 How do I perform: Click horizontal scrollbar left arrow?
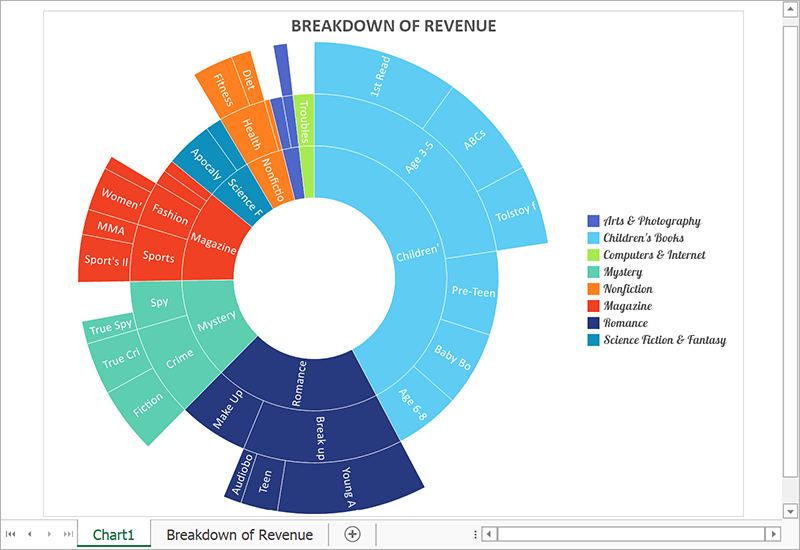(489, 534)
